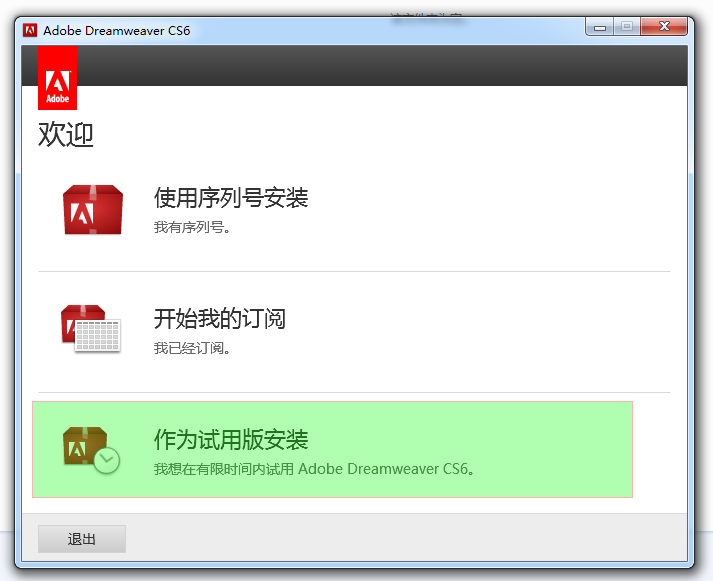
Task: Click the trial box with clock icon
Action: [x=91, y=450]
